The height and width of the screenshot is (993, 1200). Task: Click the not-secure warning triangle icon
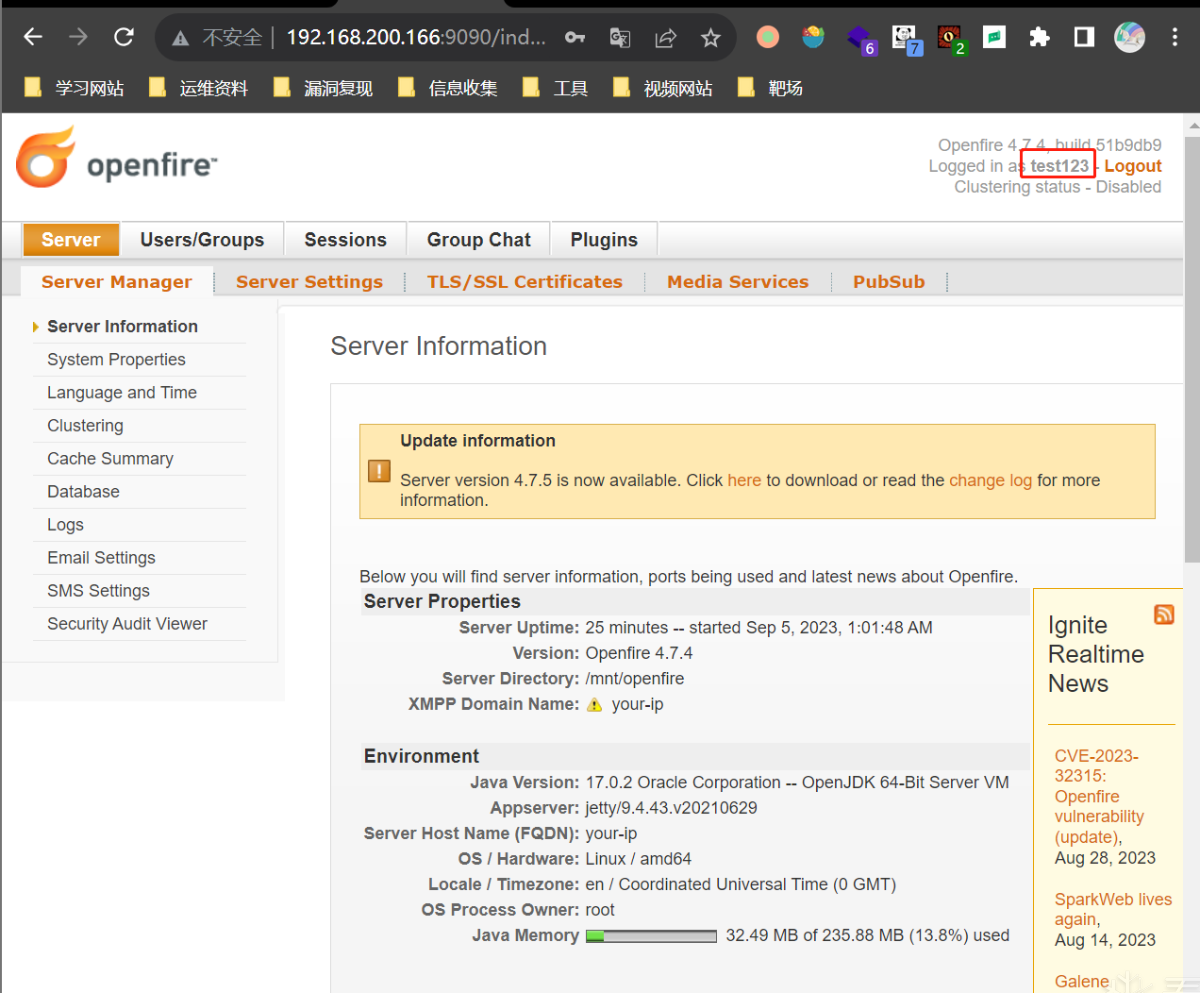[180, 38]
